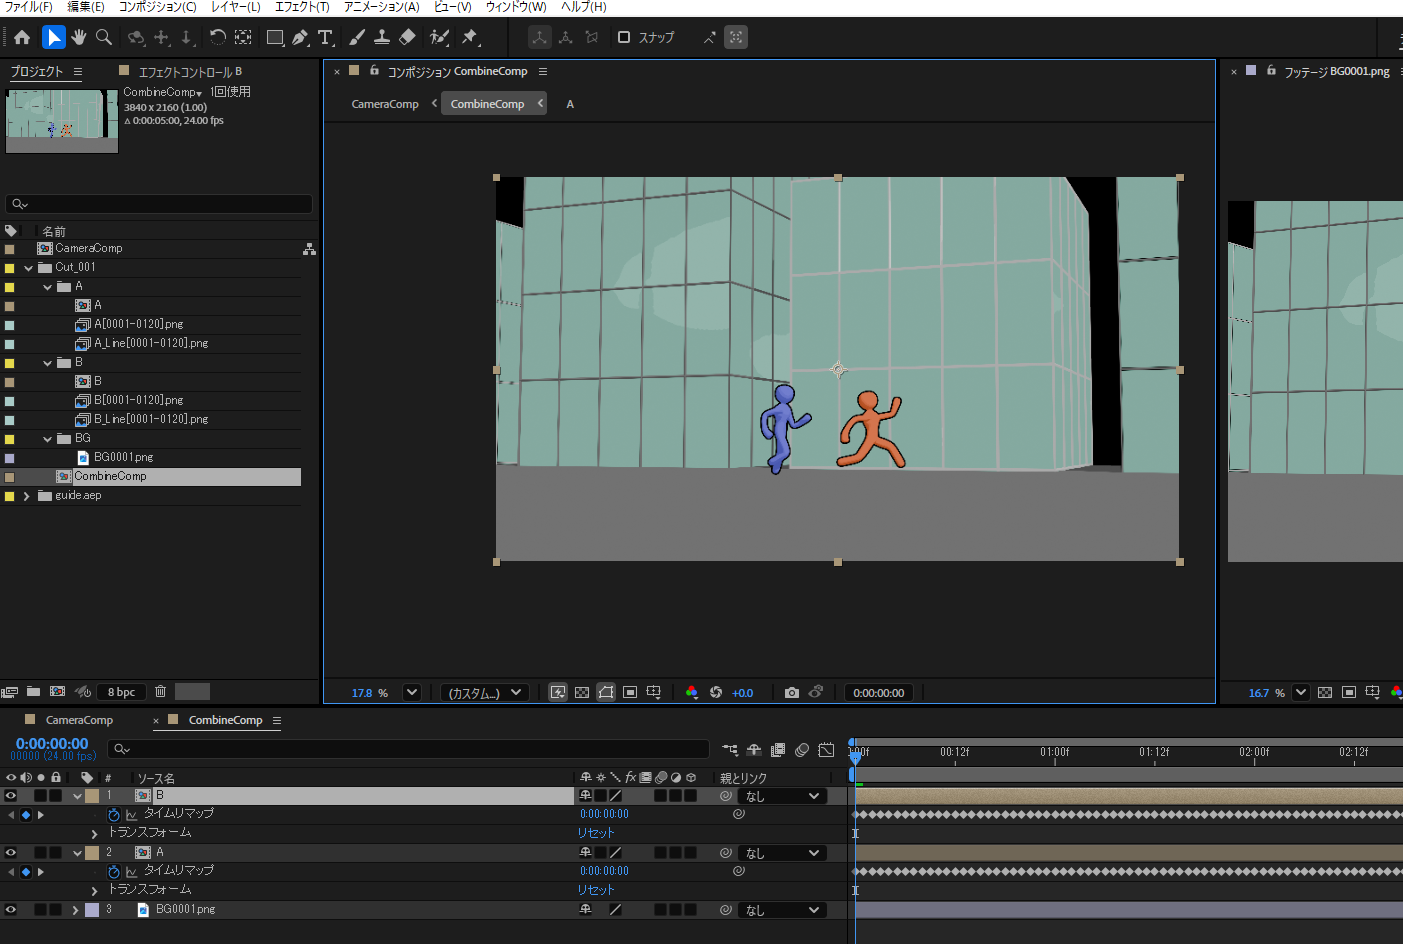This screenshot has height=944, width=1403.
Task: Collapse the Cut_001 folder
Action: 29,268
